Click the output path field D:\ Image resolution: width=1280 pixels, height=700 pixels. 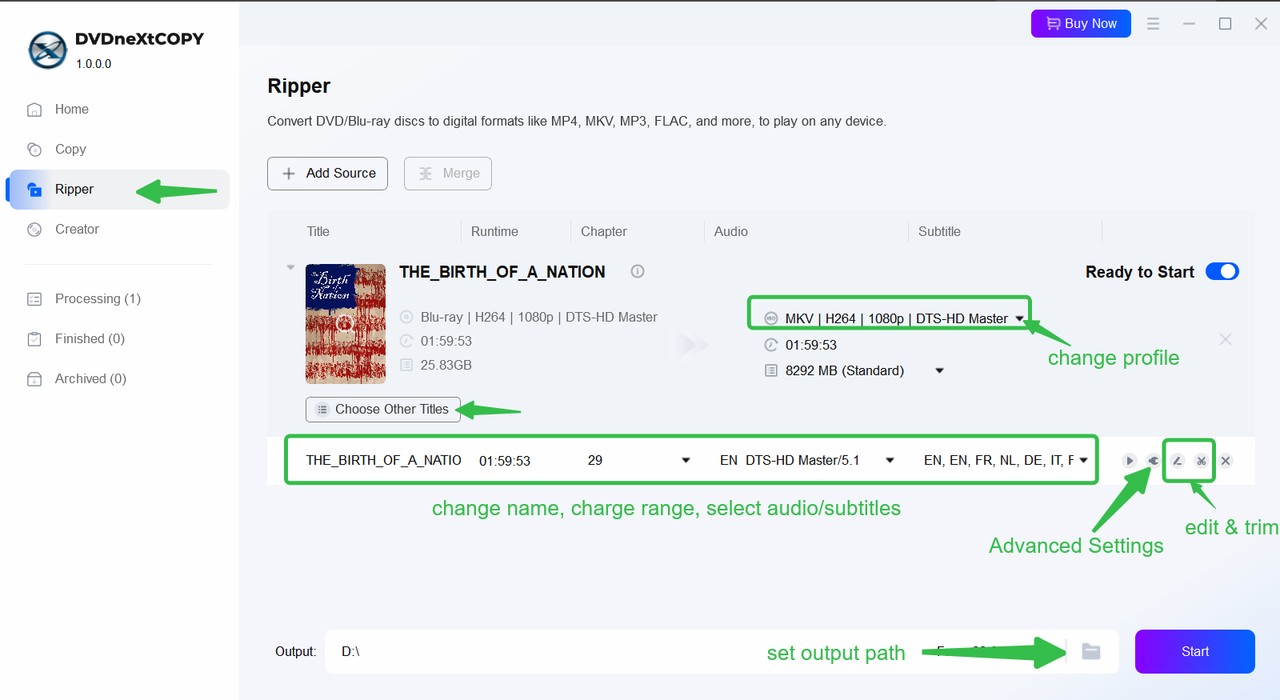tap(697, 651)
